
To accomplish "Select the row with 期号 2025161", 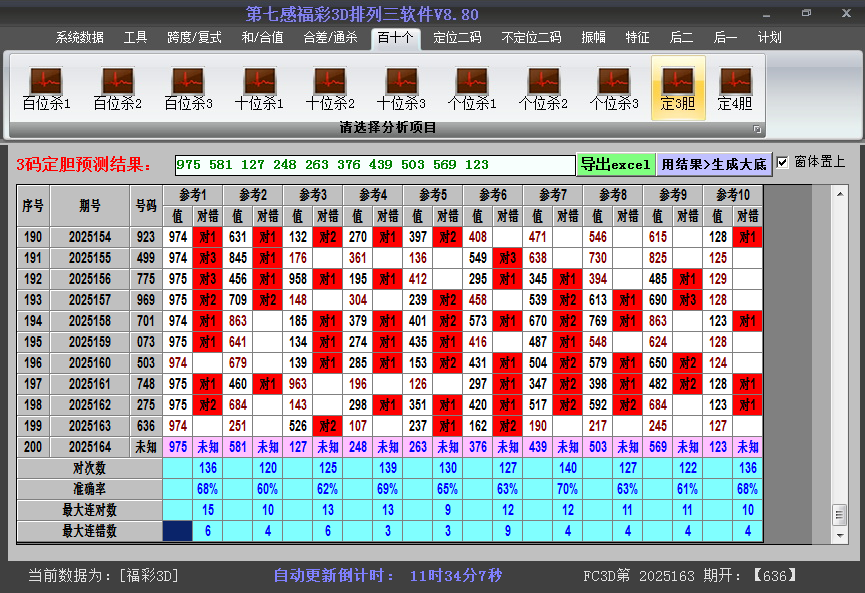I will (389, 384).
